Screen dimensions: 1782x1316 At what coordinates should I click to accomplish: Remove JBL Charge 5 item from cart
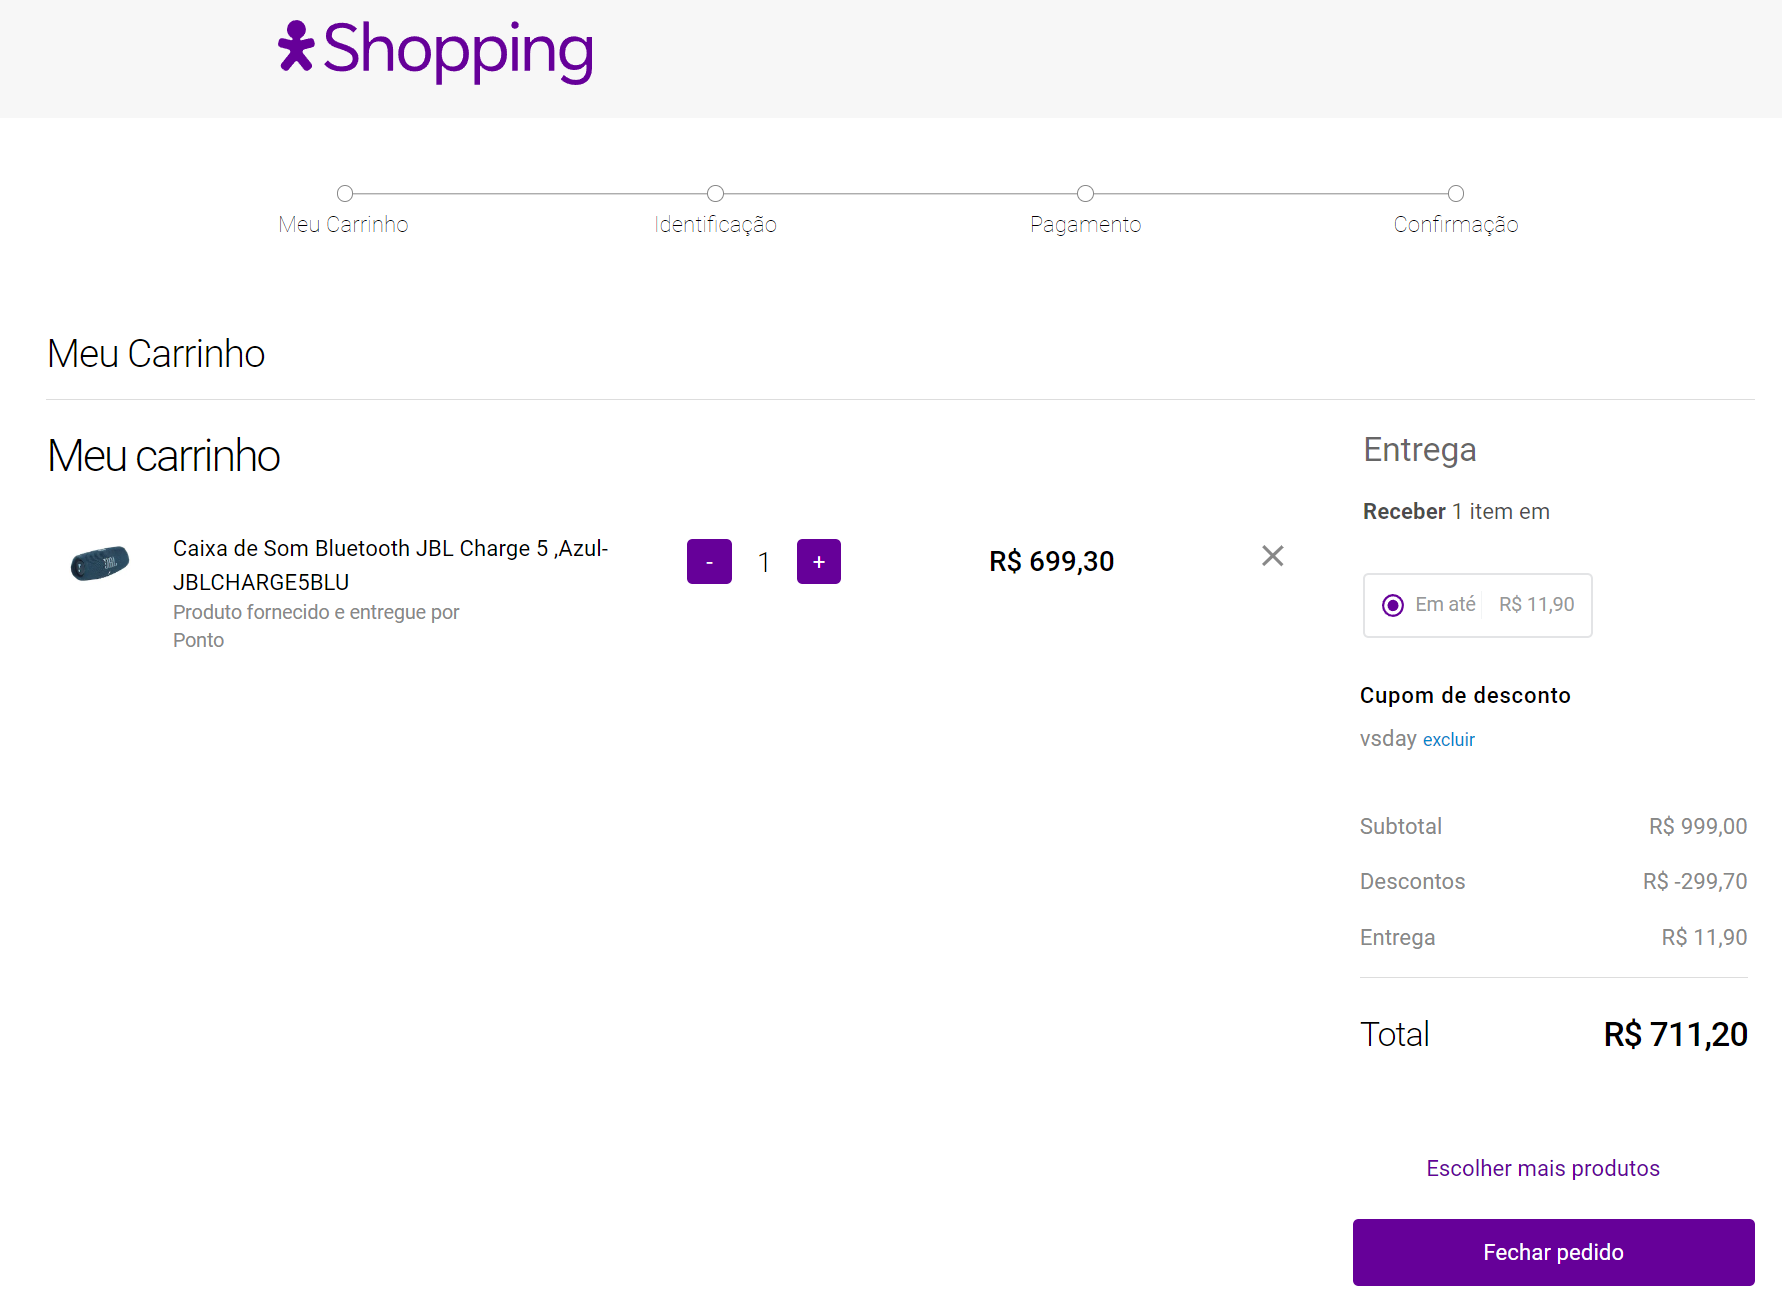click(1272, 556)
